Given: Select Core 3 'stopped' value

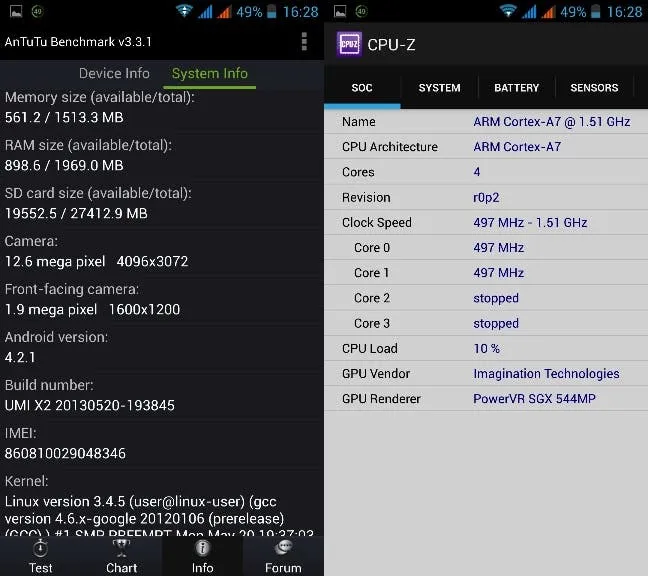Looking at the screenshot, I should pos(496,323).
